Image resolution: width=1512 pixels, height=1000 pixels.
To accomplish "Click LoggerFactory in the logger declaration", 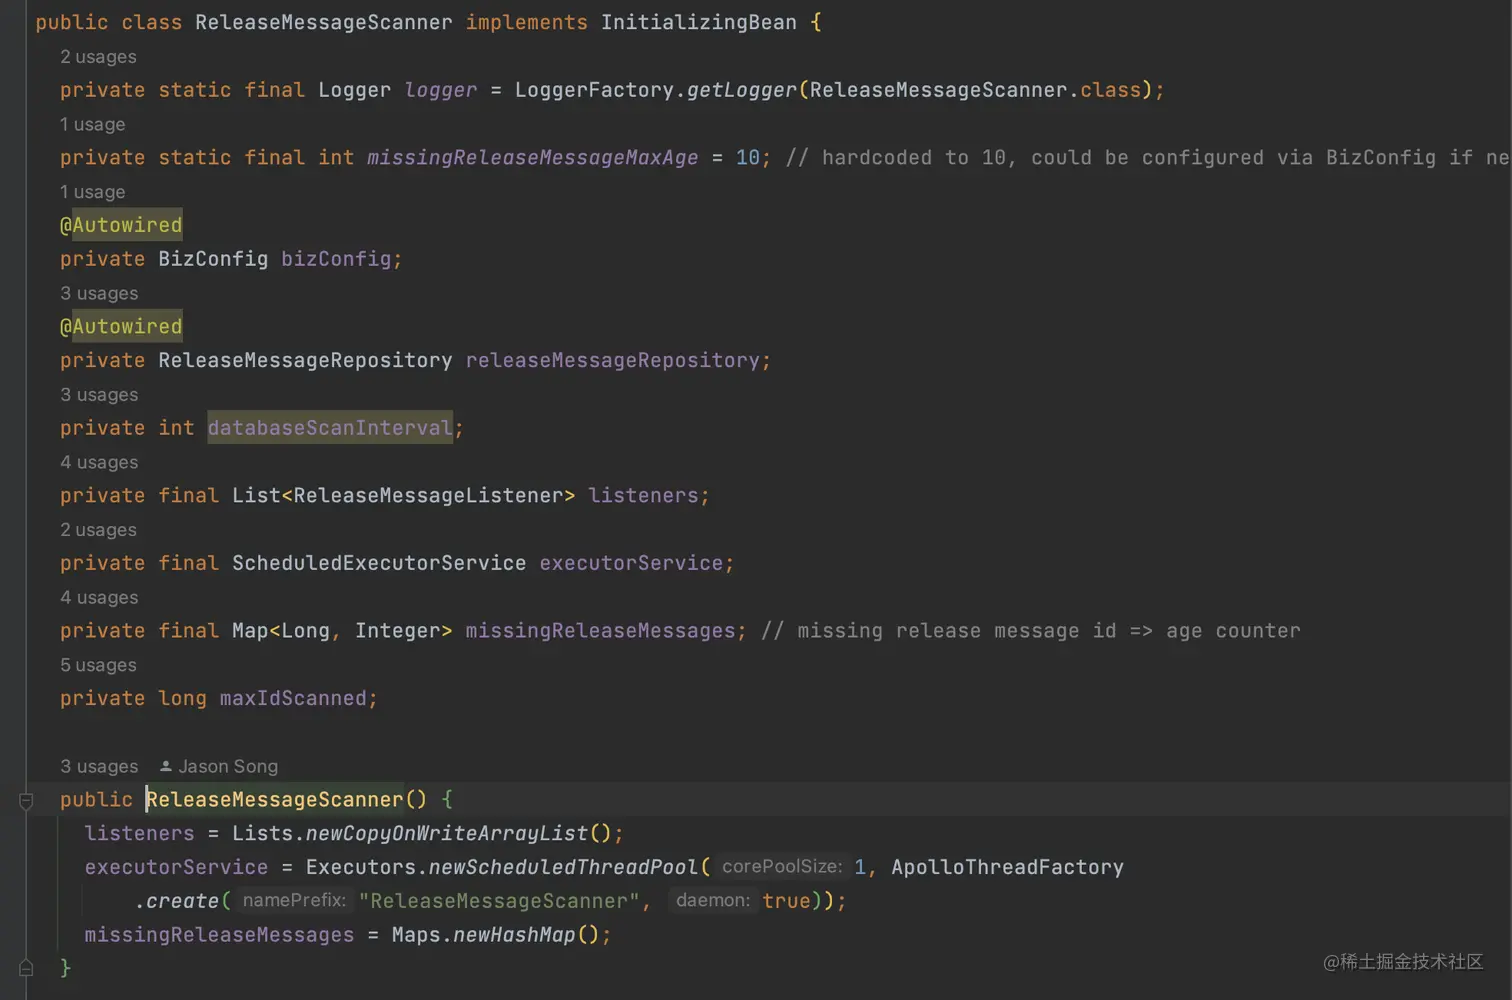I will (594, 90).
